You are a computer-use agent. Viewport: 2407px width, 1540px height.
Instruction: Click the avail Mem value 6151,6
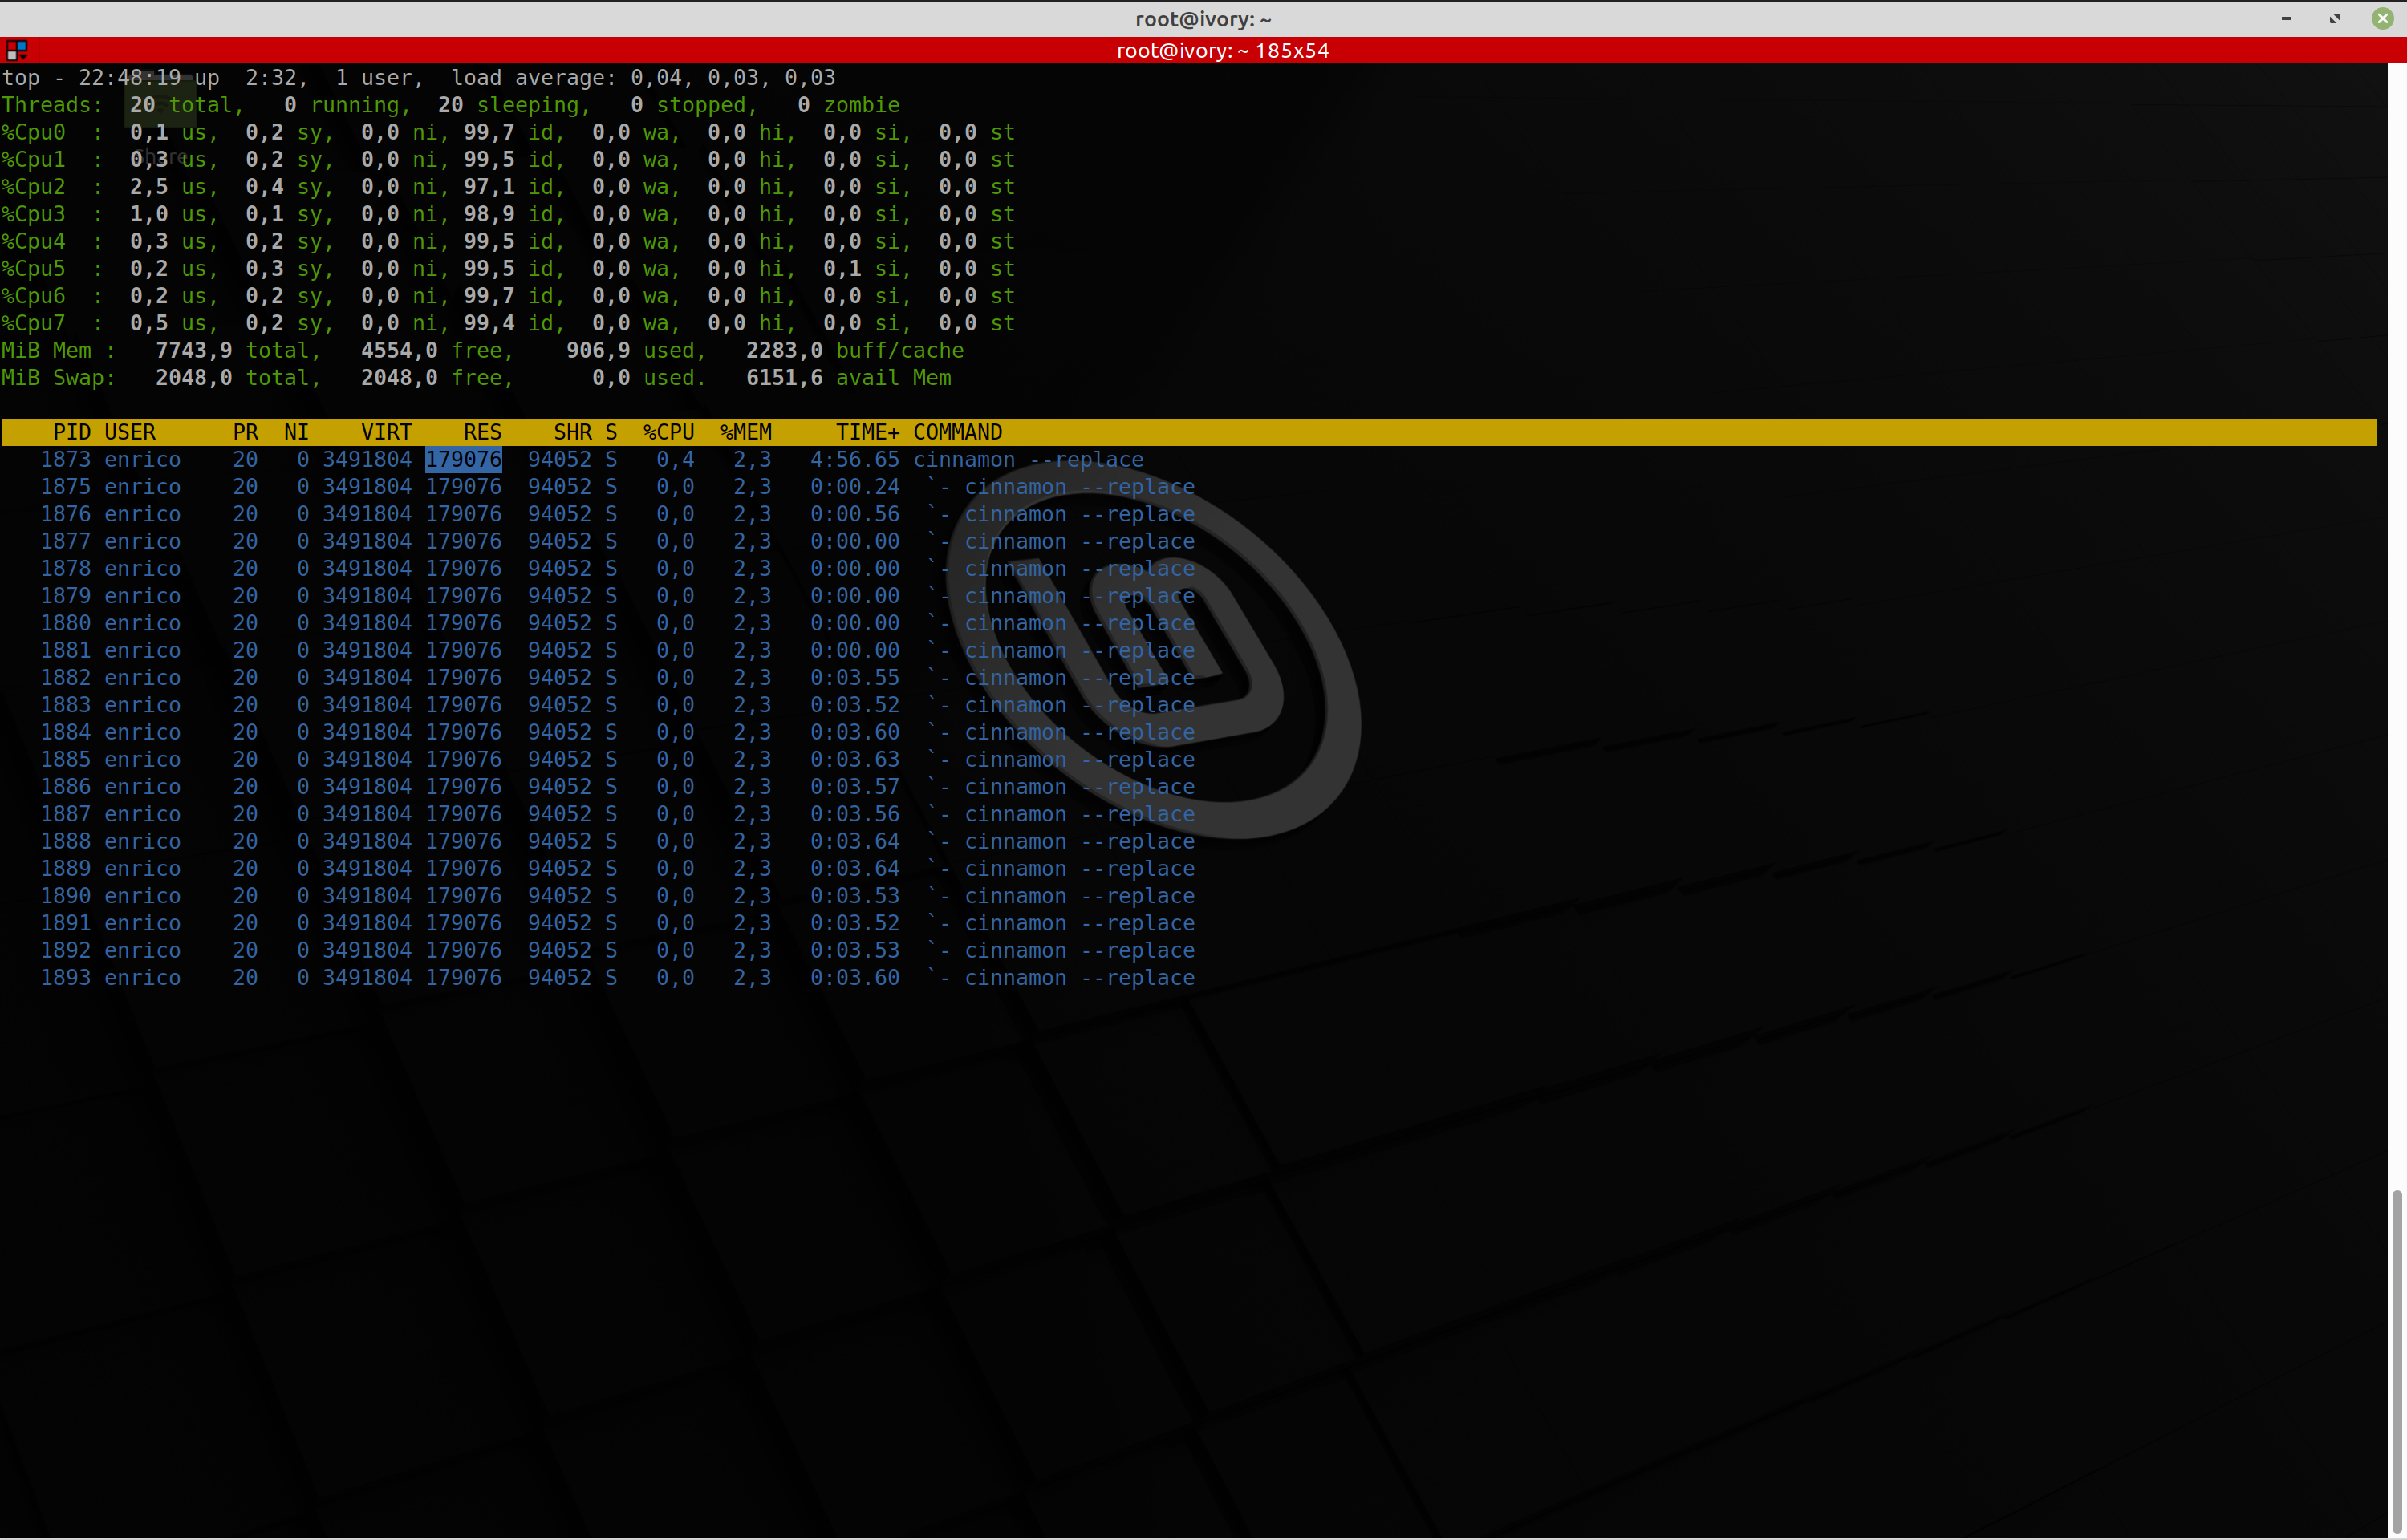[x=784, y=378]
